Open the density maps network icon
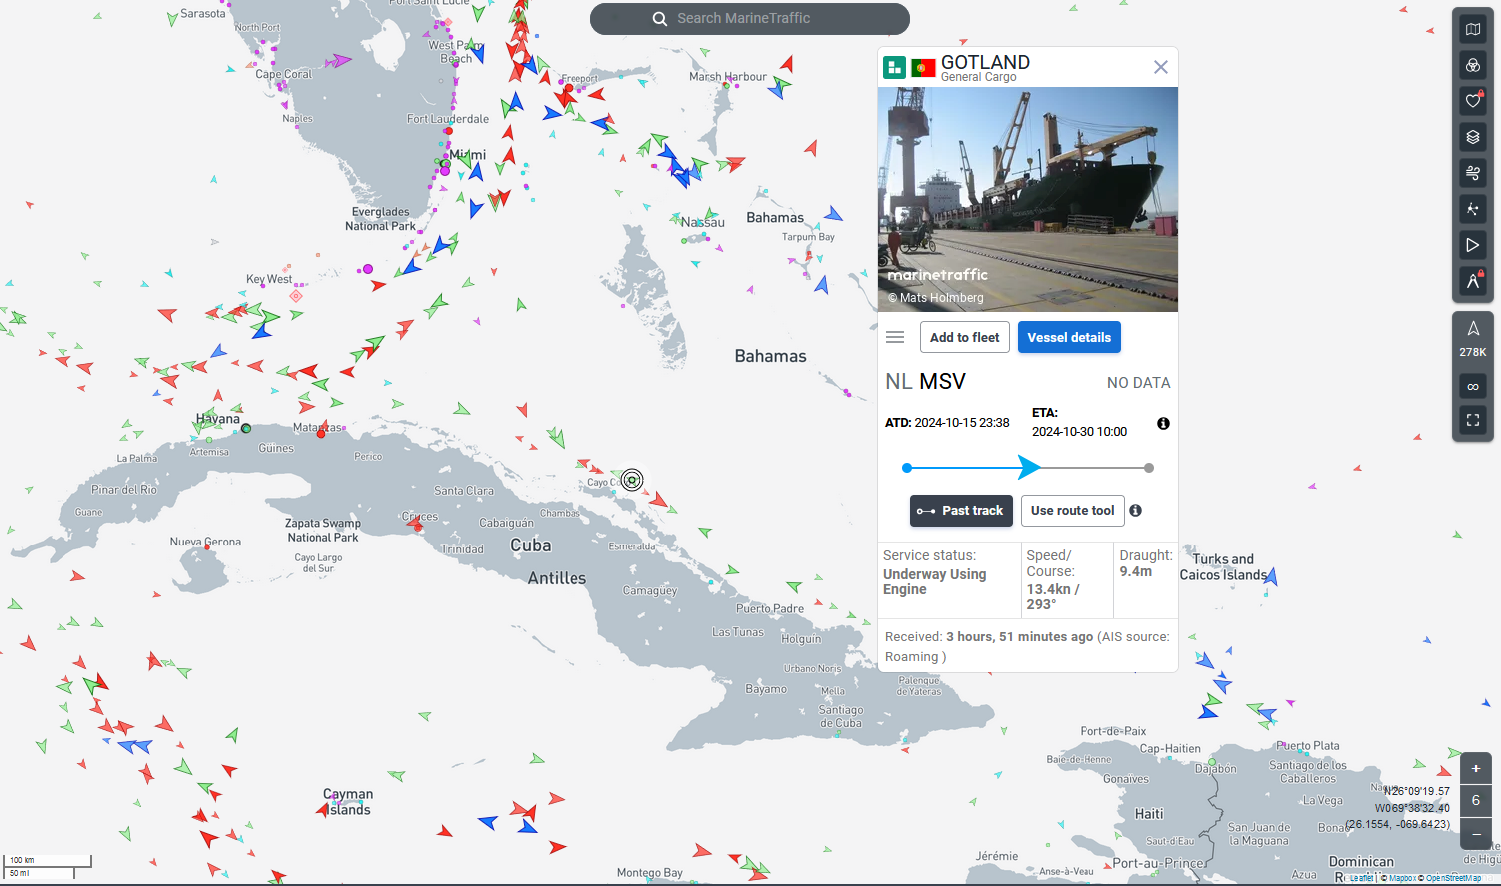The height and width of the screenshot is (886, 1501). point(1473,209)
